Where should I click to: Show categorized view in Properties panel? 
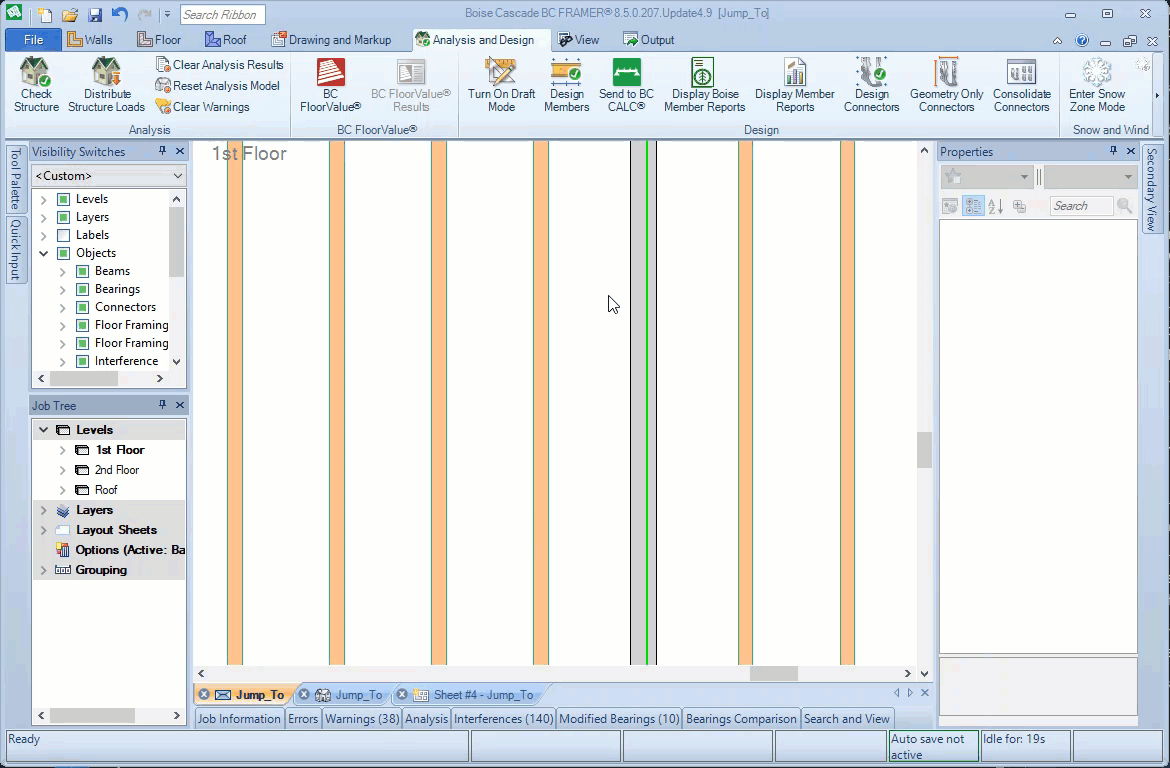pyautogui.click(x=973, y=206)
